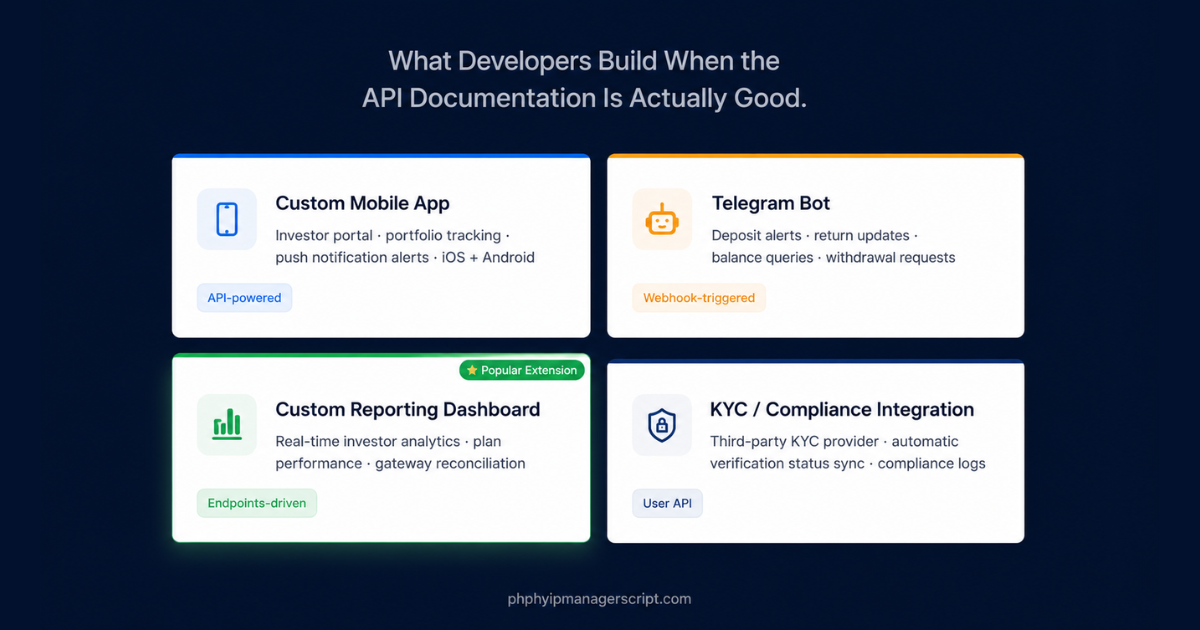1200x630 pixels.
Task: Click the line 'performance · gateway reconciliation'
Action: pos(400,464)
